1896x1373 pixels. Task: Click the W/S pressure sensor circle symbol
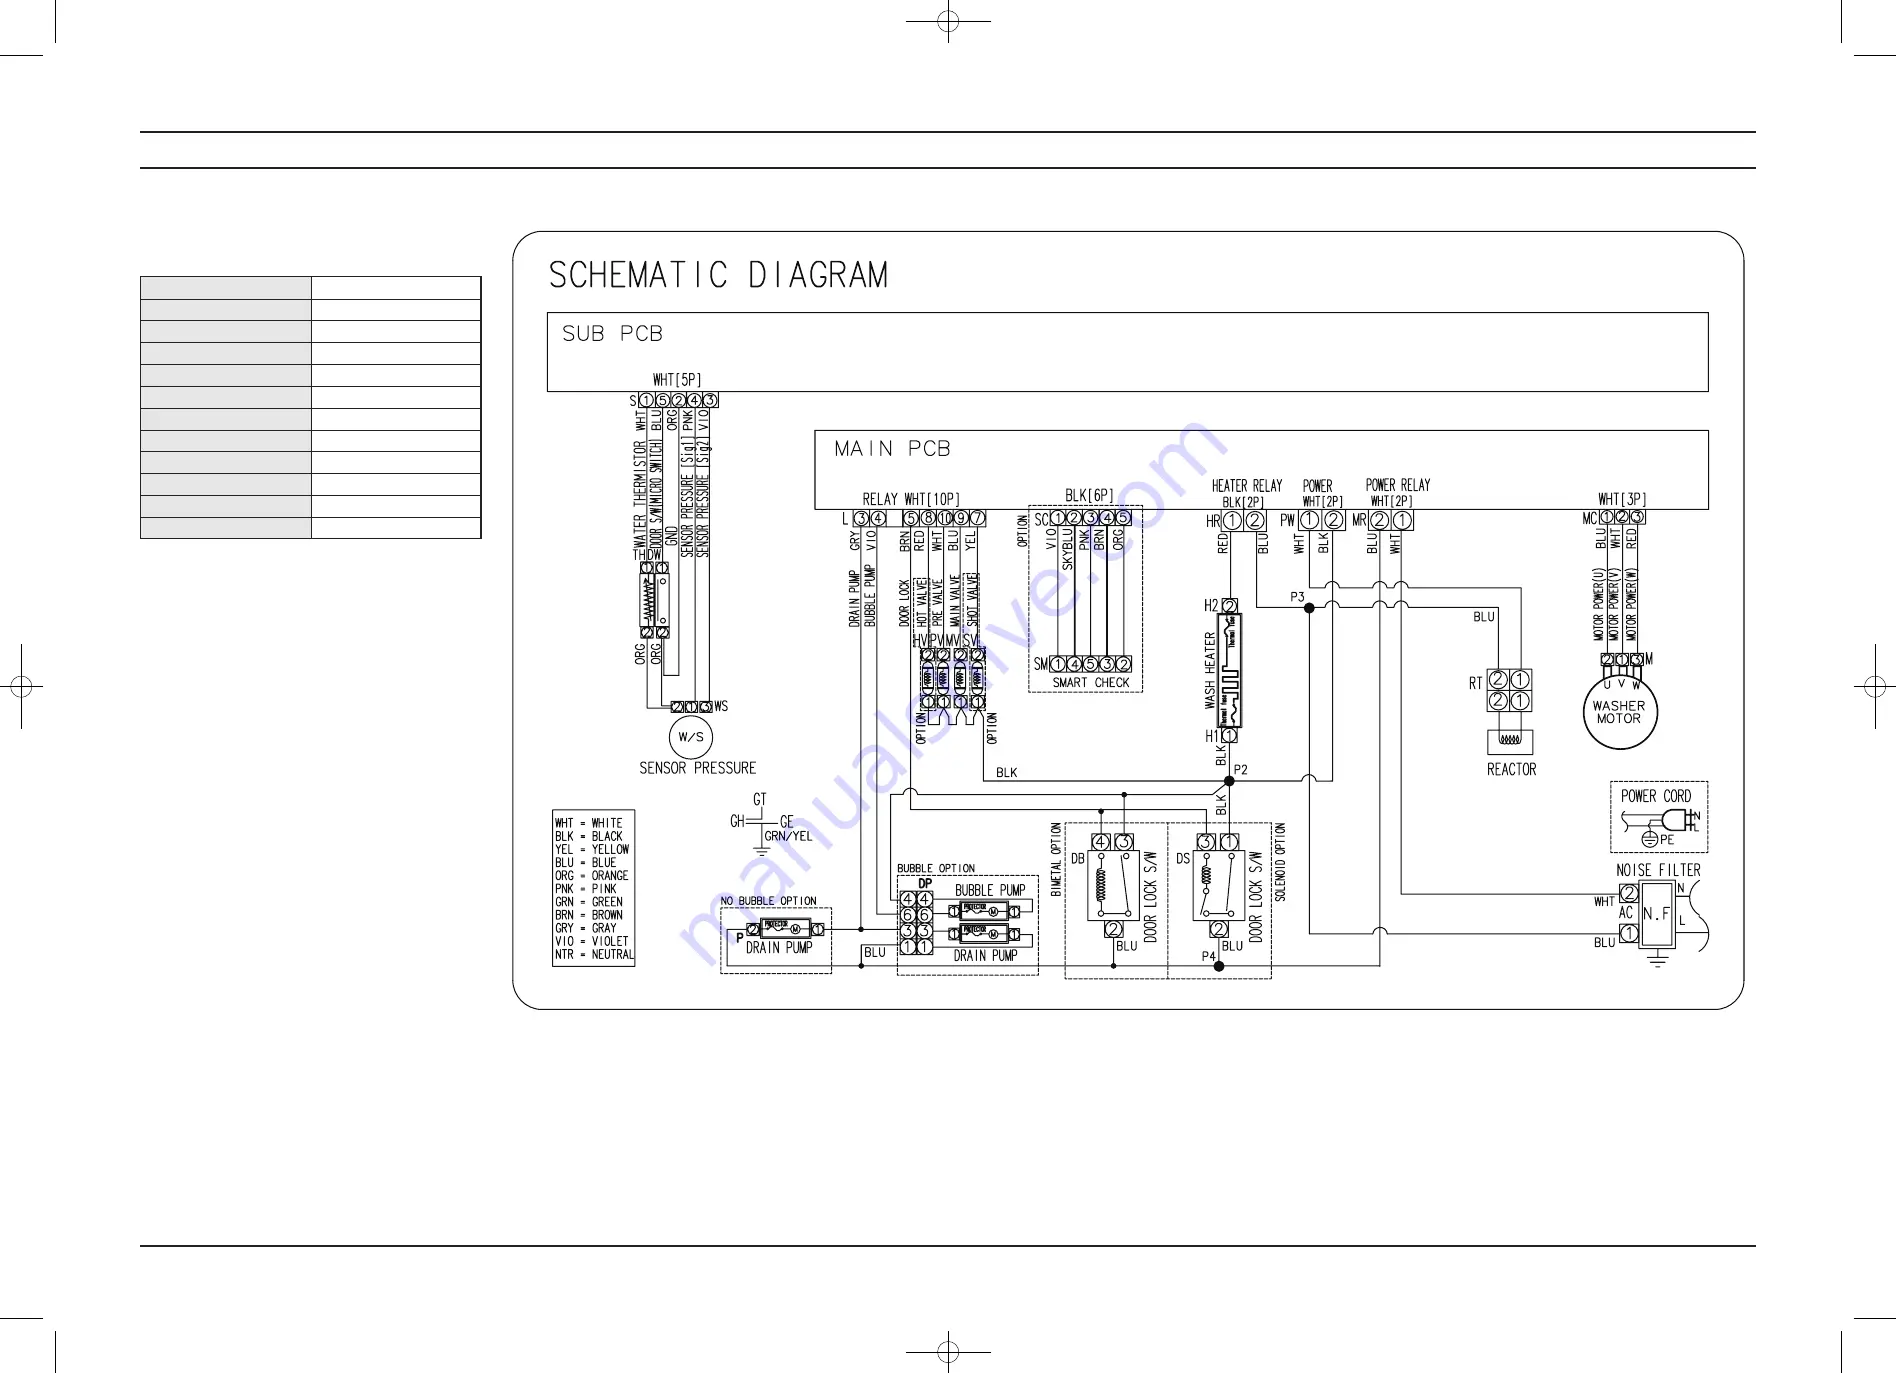coord(691,738)
